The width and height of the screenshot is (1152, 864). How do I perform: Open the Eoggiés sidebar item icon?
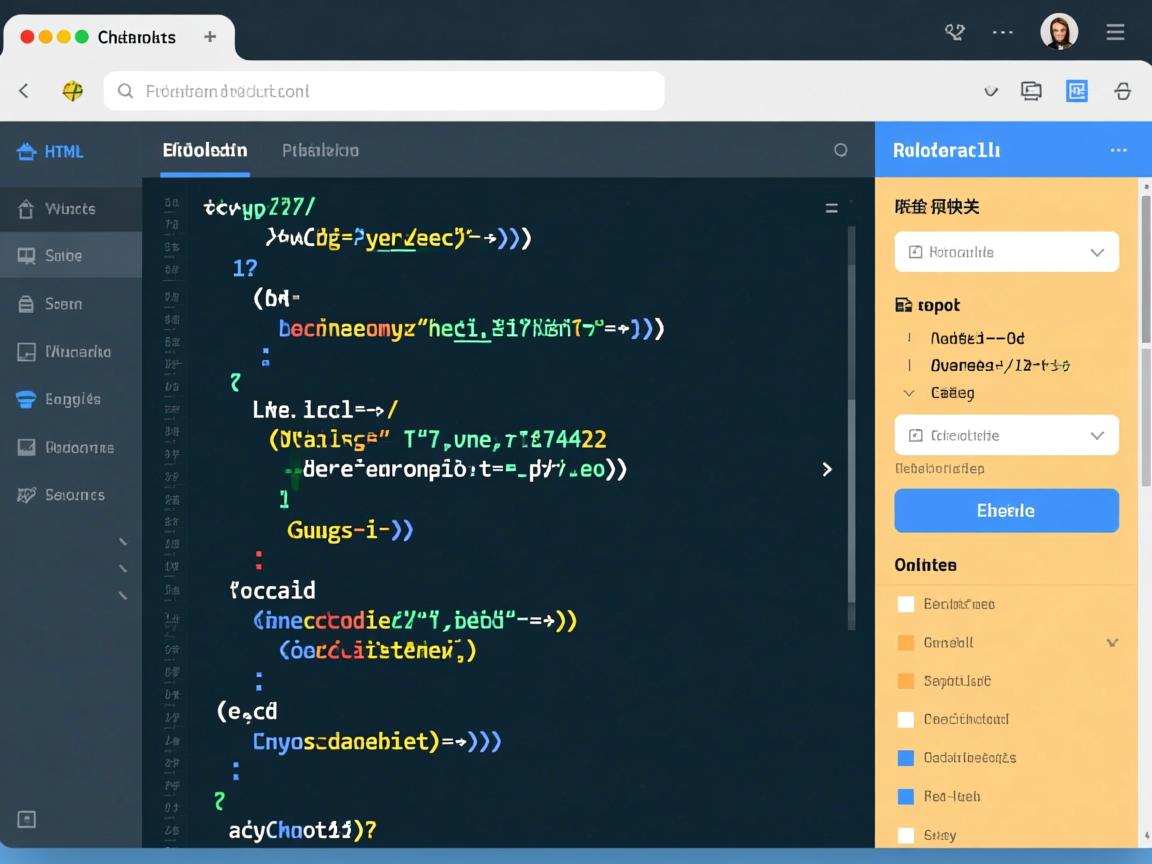27,399
